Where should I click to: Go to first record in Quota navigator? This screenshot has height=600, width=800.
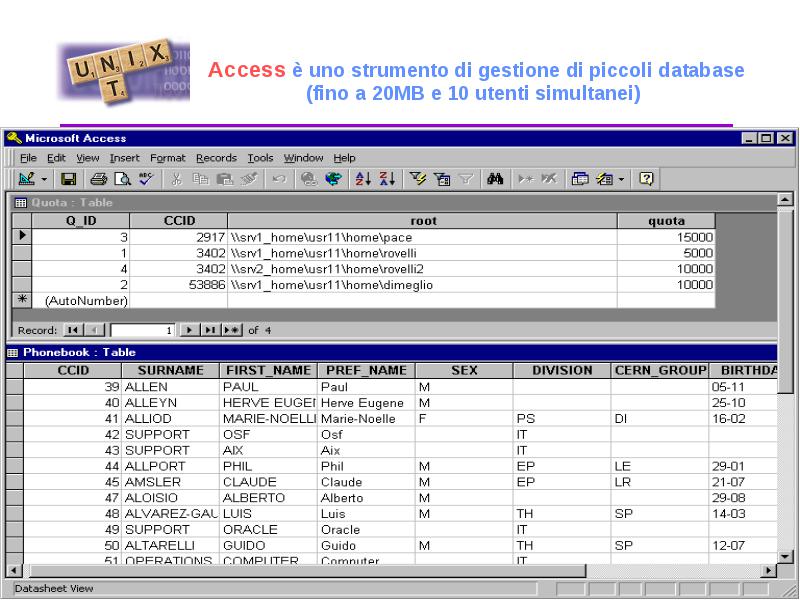click(73, 330)
